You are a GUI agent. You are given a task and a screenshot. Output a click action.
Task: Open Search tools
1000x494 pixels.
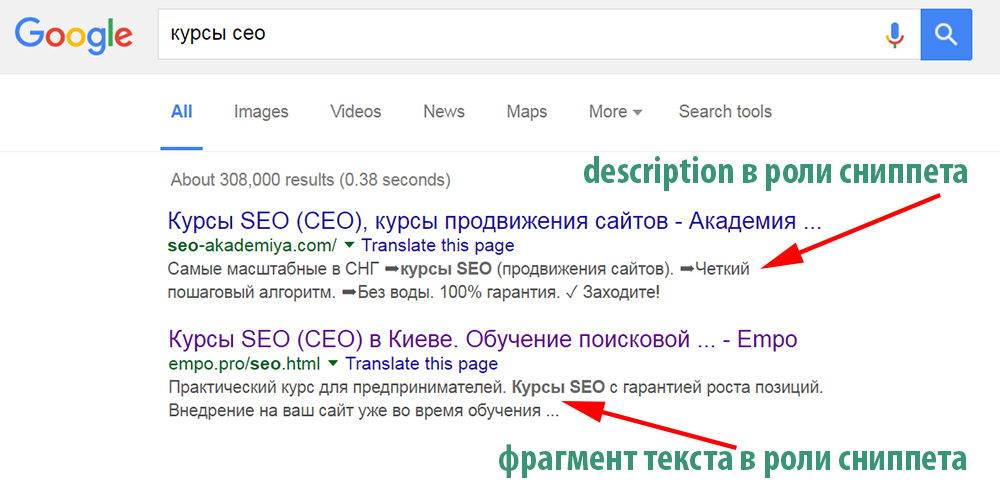coord(725,112)
